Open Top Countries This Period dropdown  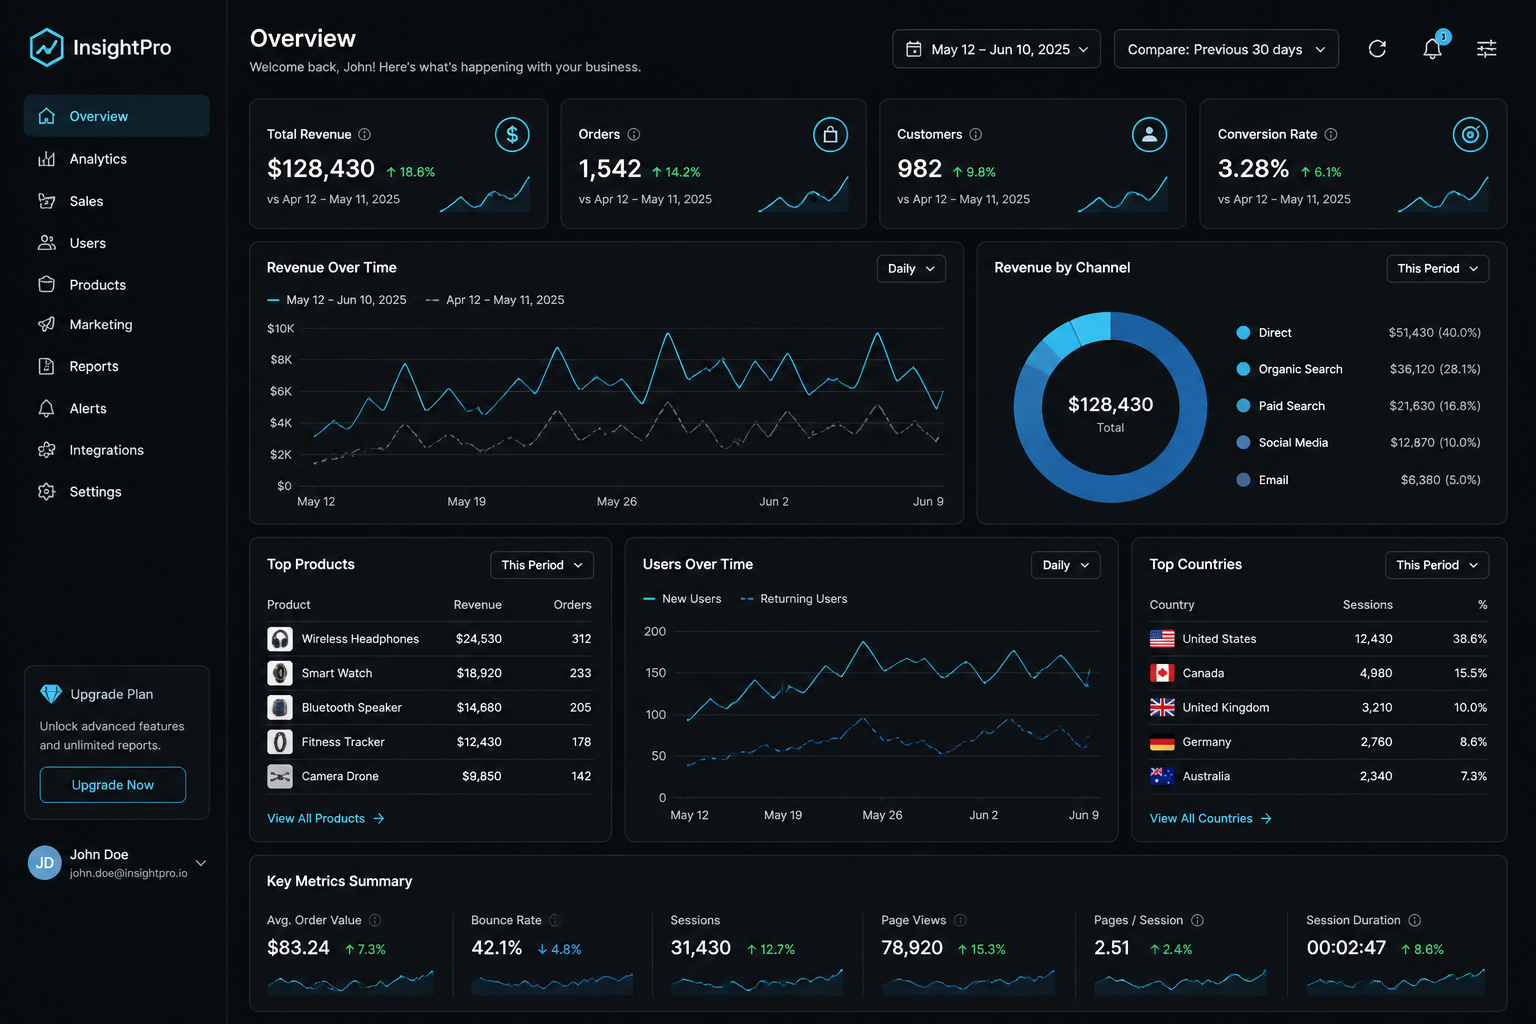[1437, 565]
